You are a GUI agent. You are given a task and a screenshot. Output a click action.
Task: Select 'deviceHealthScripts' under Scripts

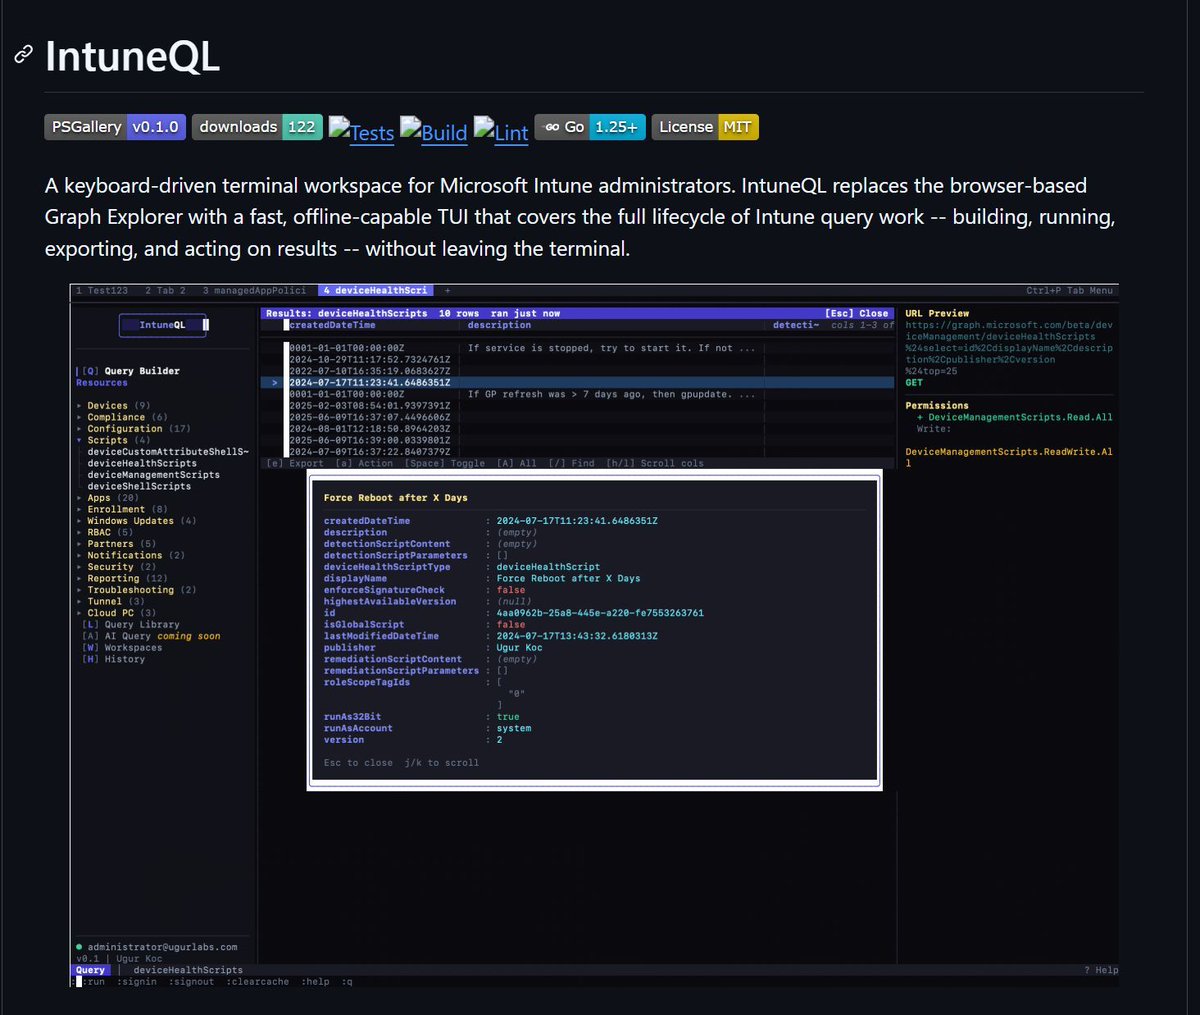142,464
